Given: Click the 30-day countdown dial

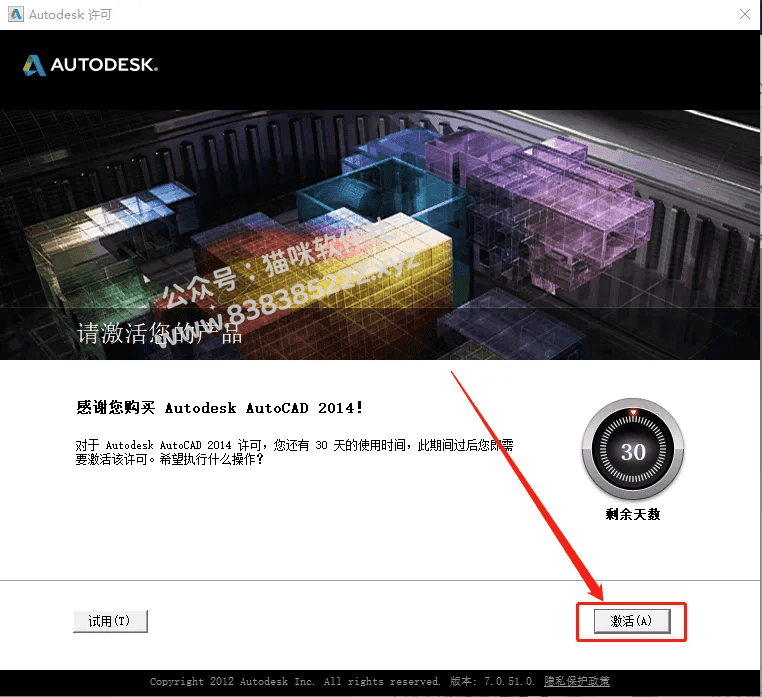Looking at the screenshot, I should click(x=633, y=450).
